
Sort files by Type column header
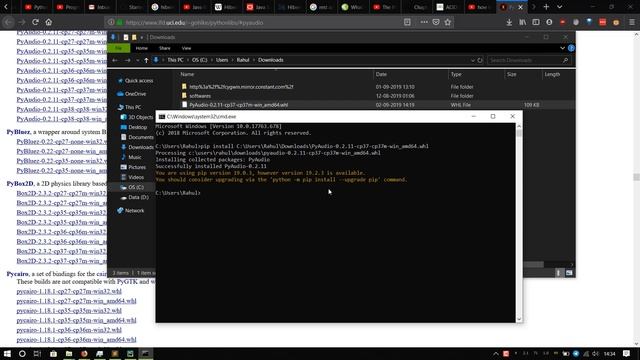(456, 74)
